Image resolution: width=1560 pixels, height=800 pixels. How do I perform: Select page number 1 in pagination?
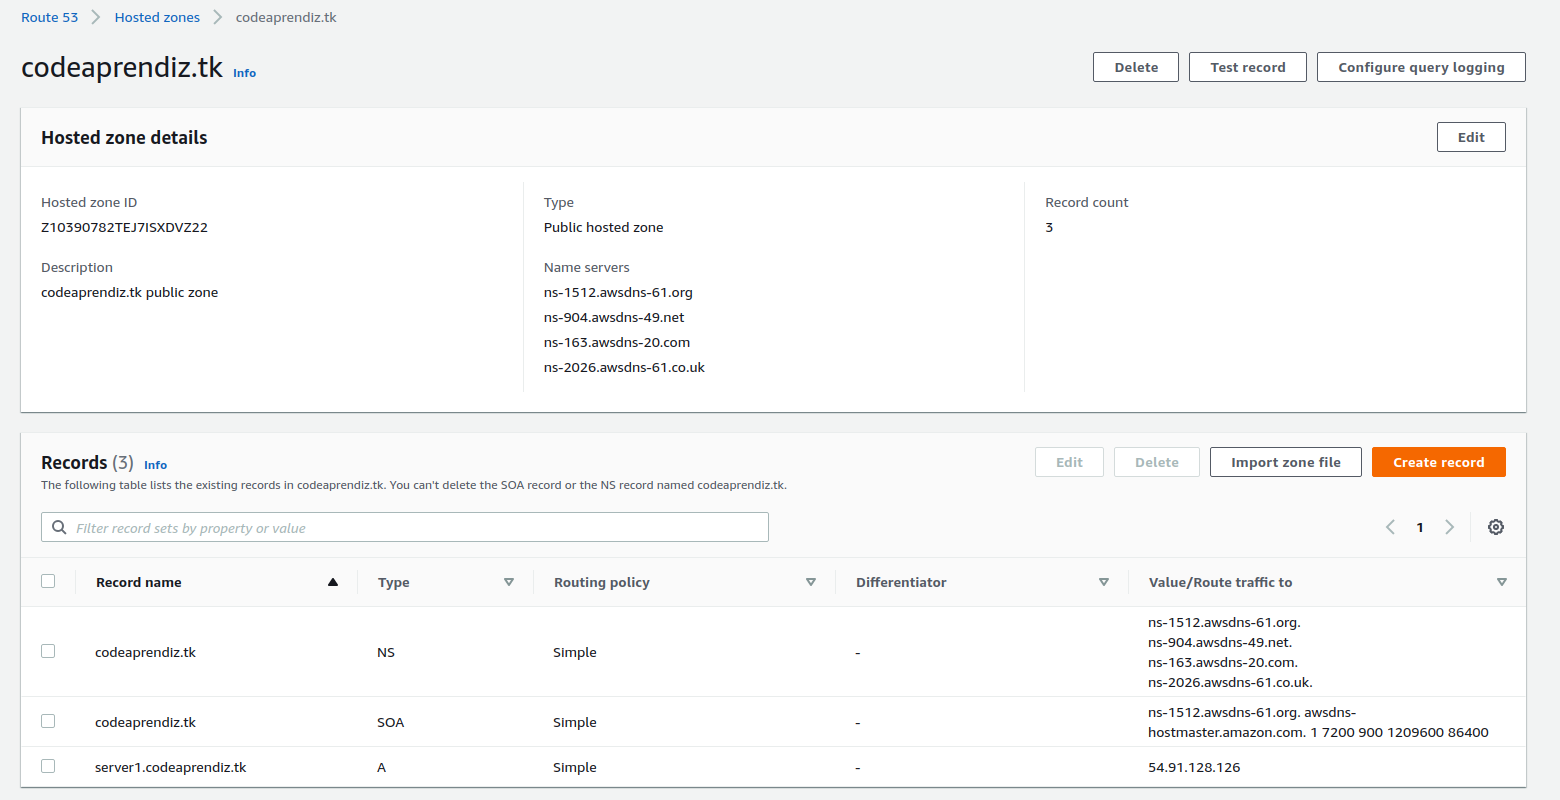coord(1420,527)
